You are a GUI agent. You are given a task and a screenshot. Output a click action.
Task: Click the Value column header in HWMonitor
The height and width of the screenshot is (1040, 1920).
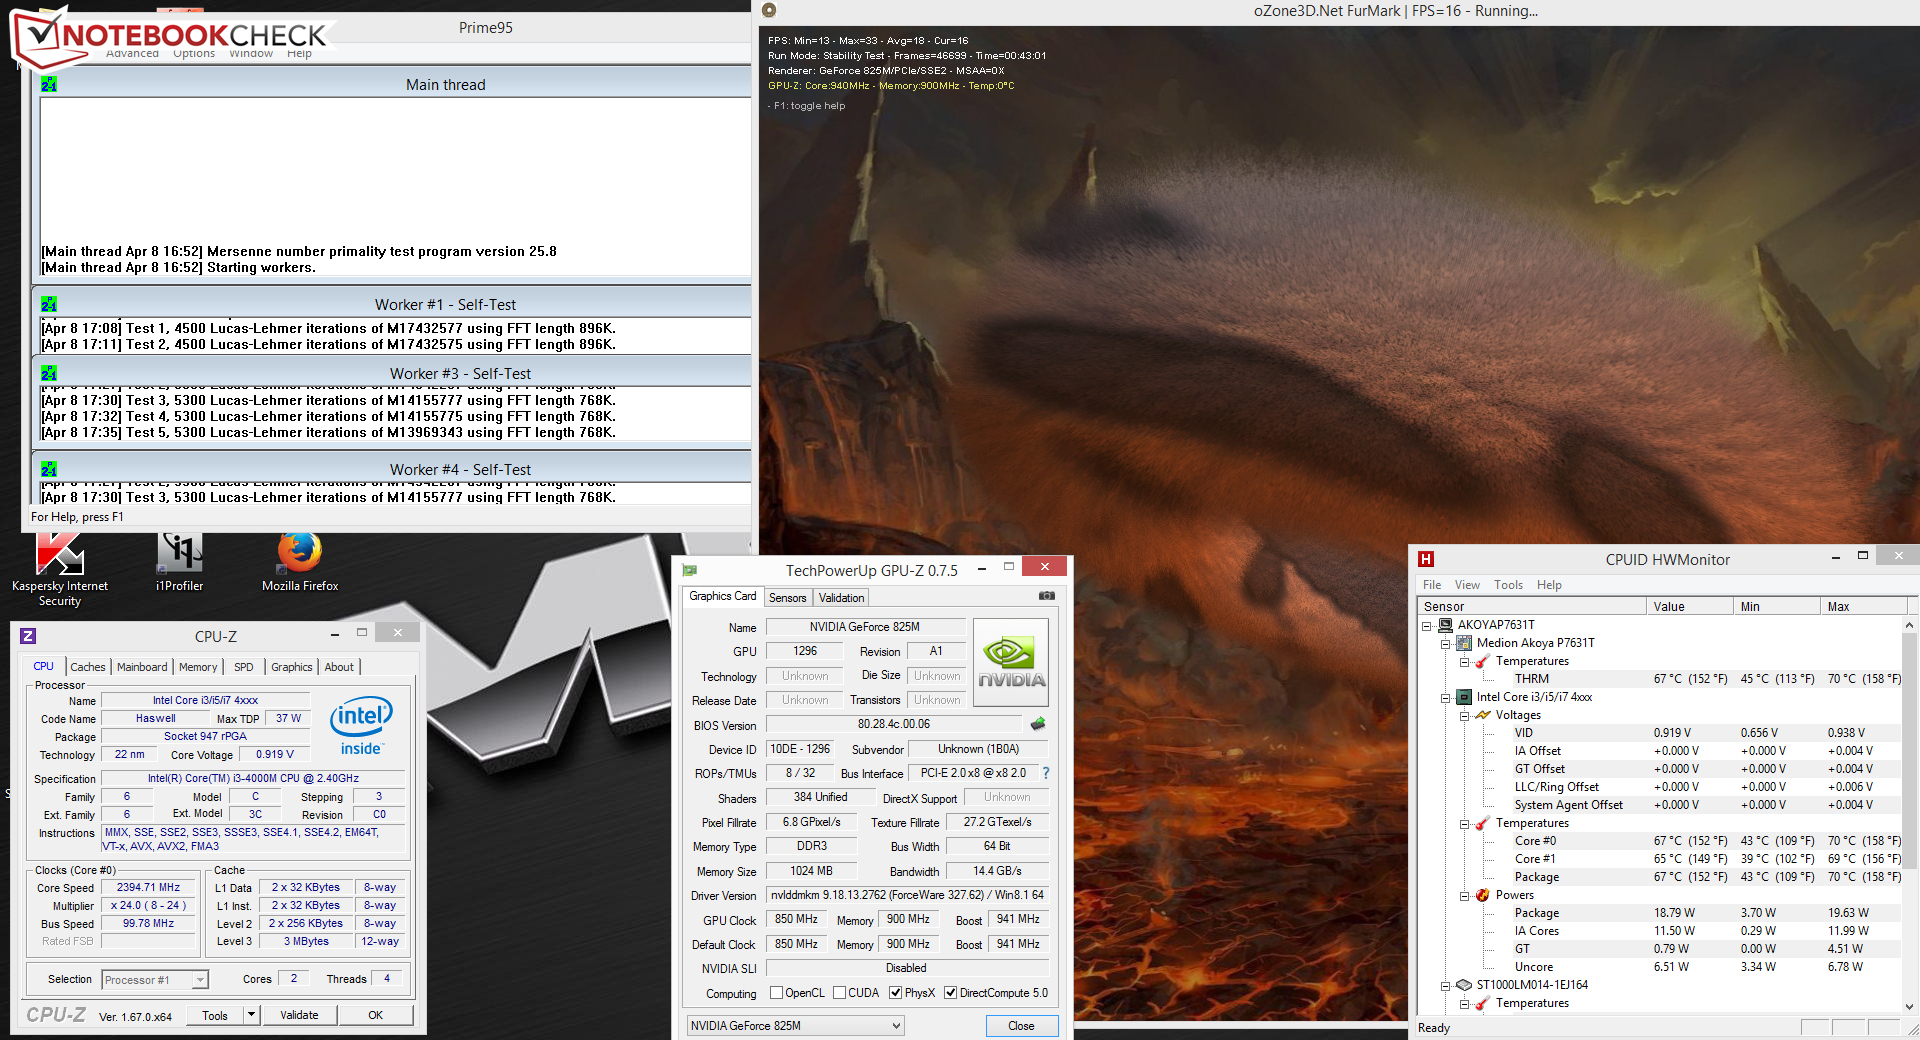[x=1689, y=606]
